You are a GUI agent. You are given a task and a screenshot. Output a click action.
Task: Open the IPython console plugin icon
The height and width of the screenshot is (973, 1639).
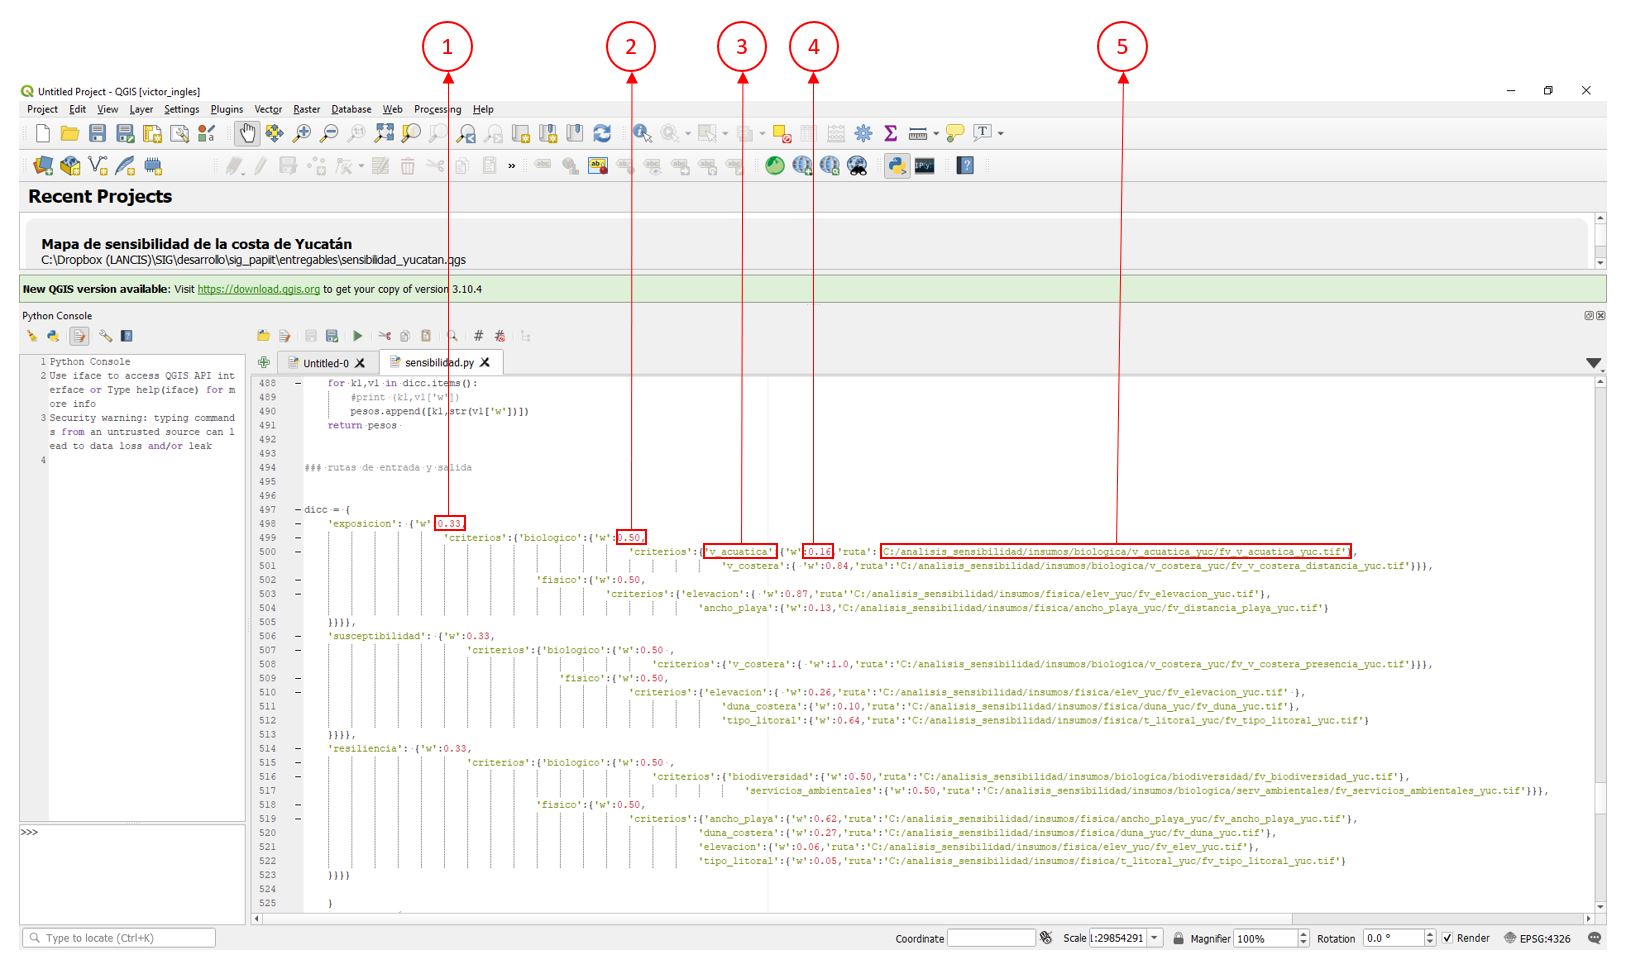tap(925, 166)
